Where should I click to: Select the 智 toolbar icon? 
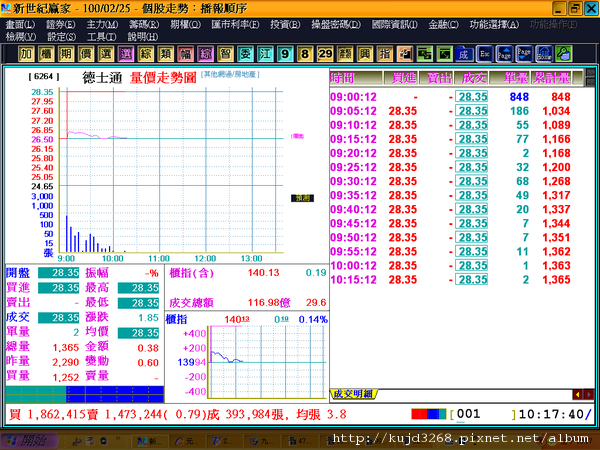pos(225,54)
